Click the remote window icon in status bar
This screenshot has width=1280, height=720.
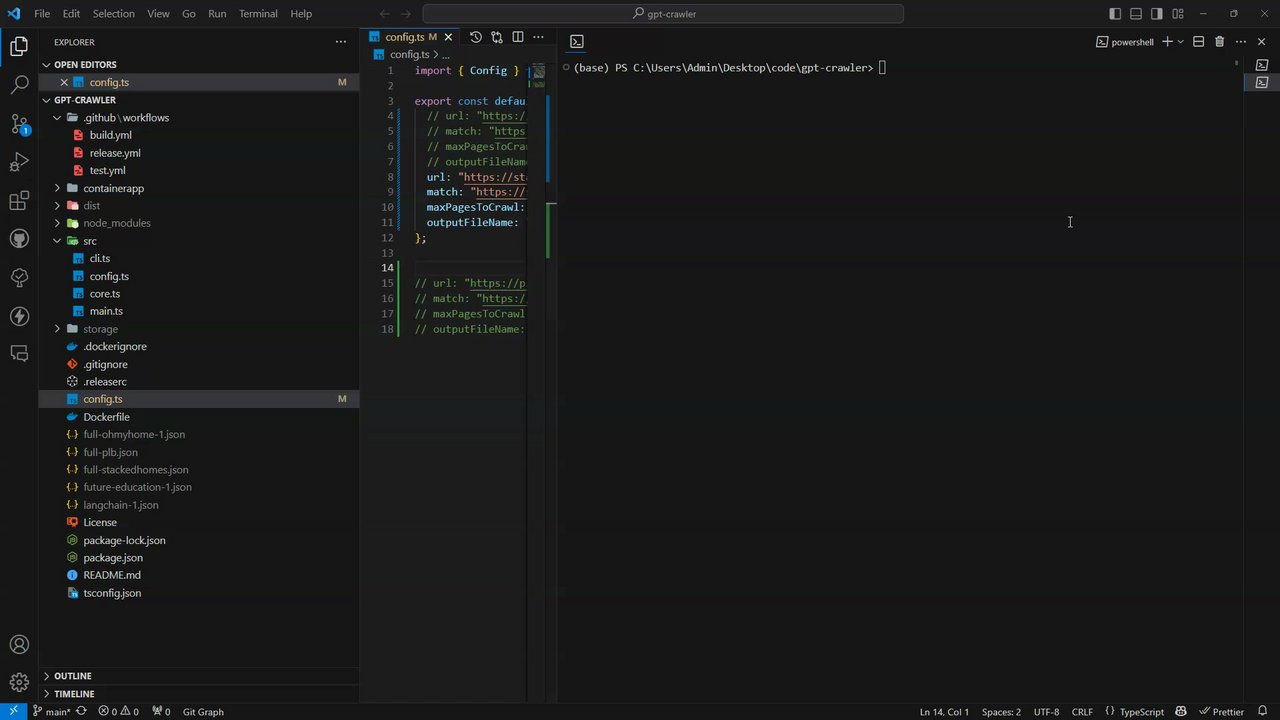pyautogui.click(x=13, y=711)
